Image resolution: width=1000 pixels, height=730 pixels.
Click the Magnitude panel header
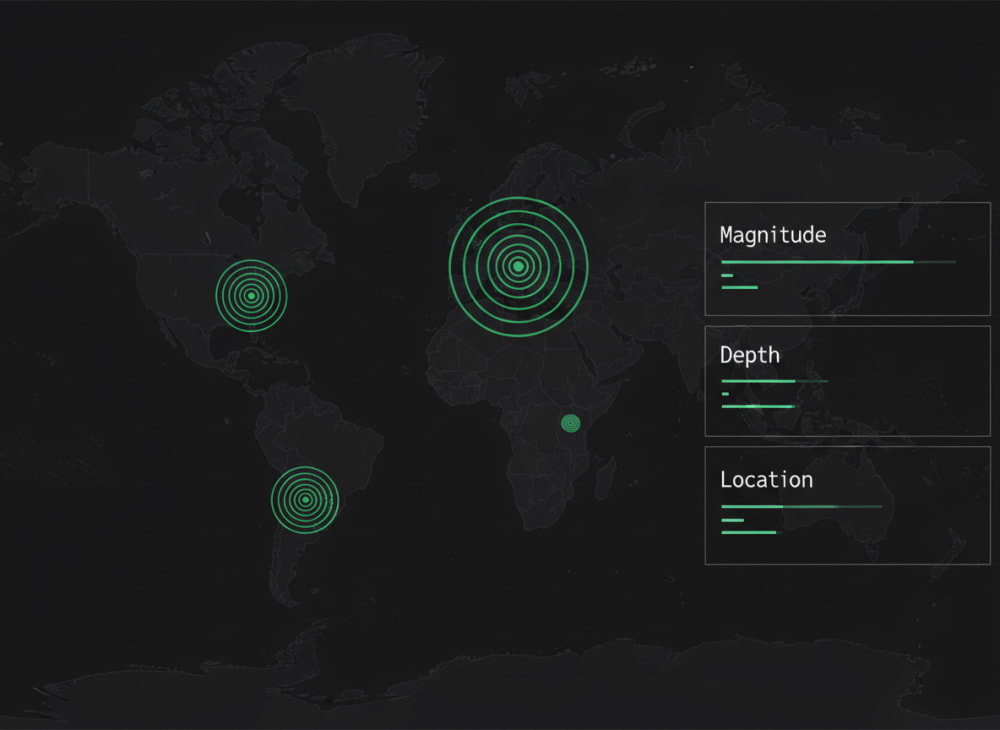pyautogui.click(x=772, y=235)
